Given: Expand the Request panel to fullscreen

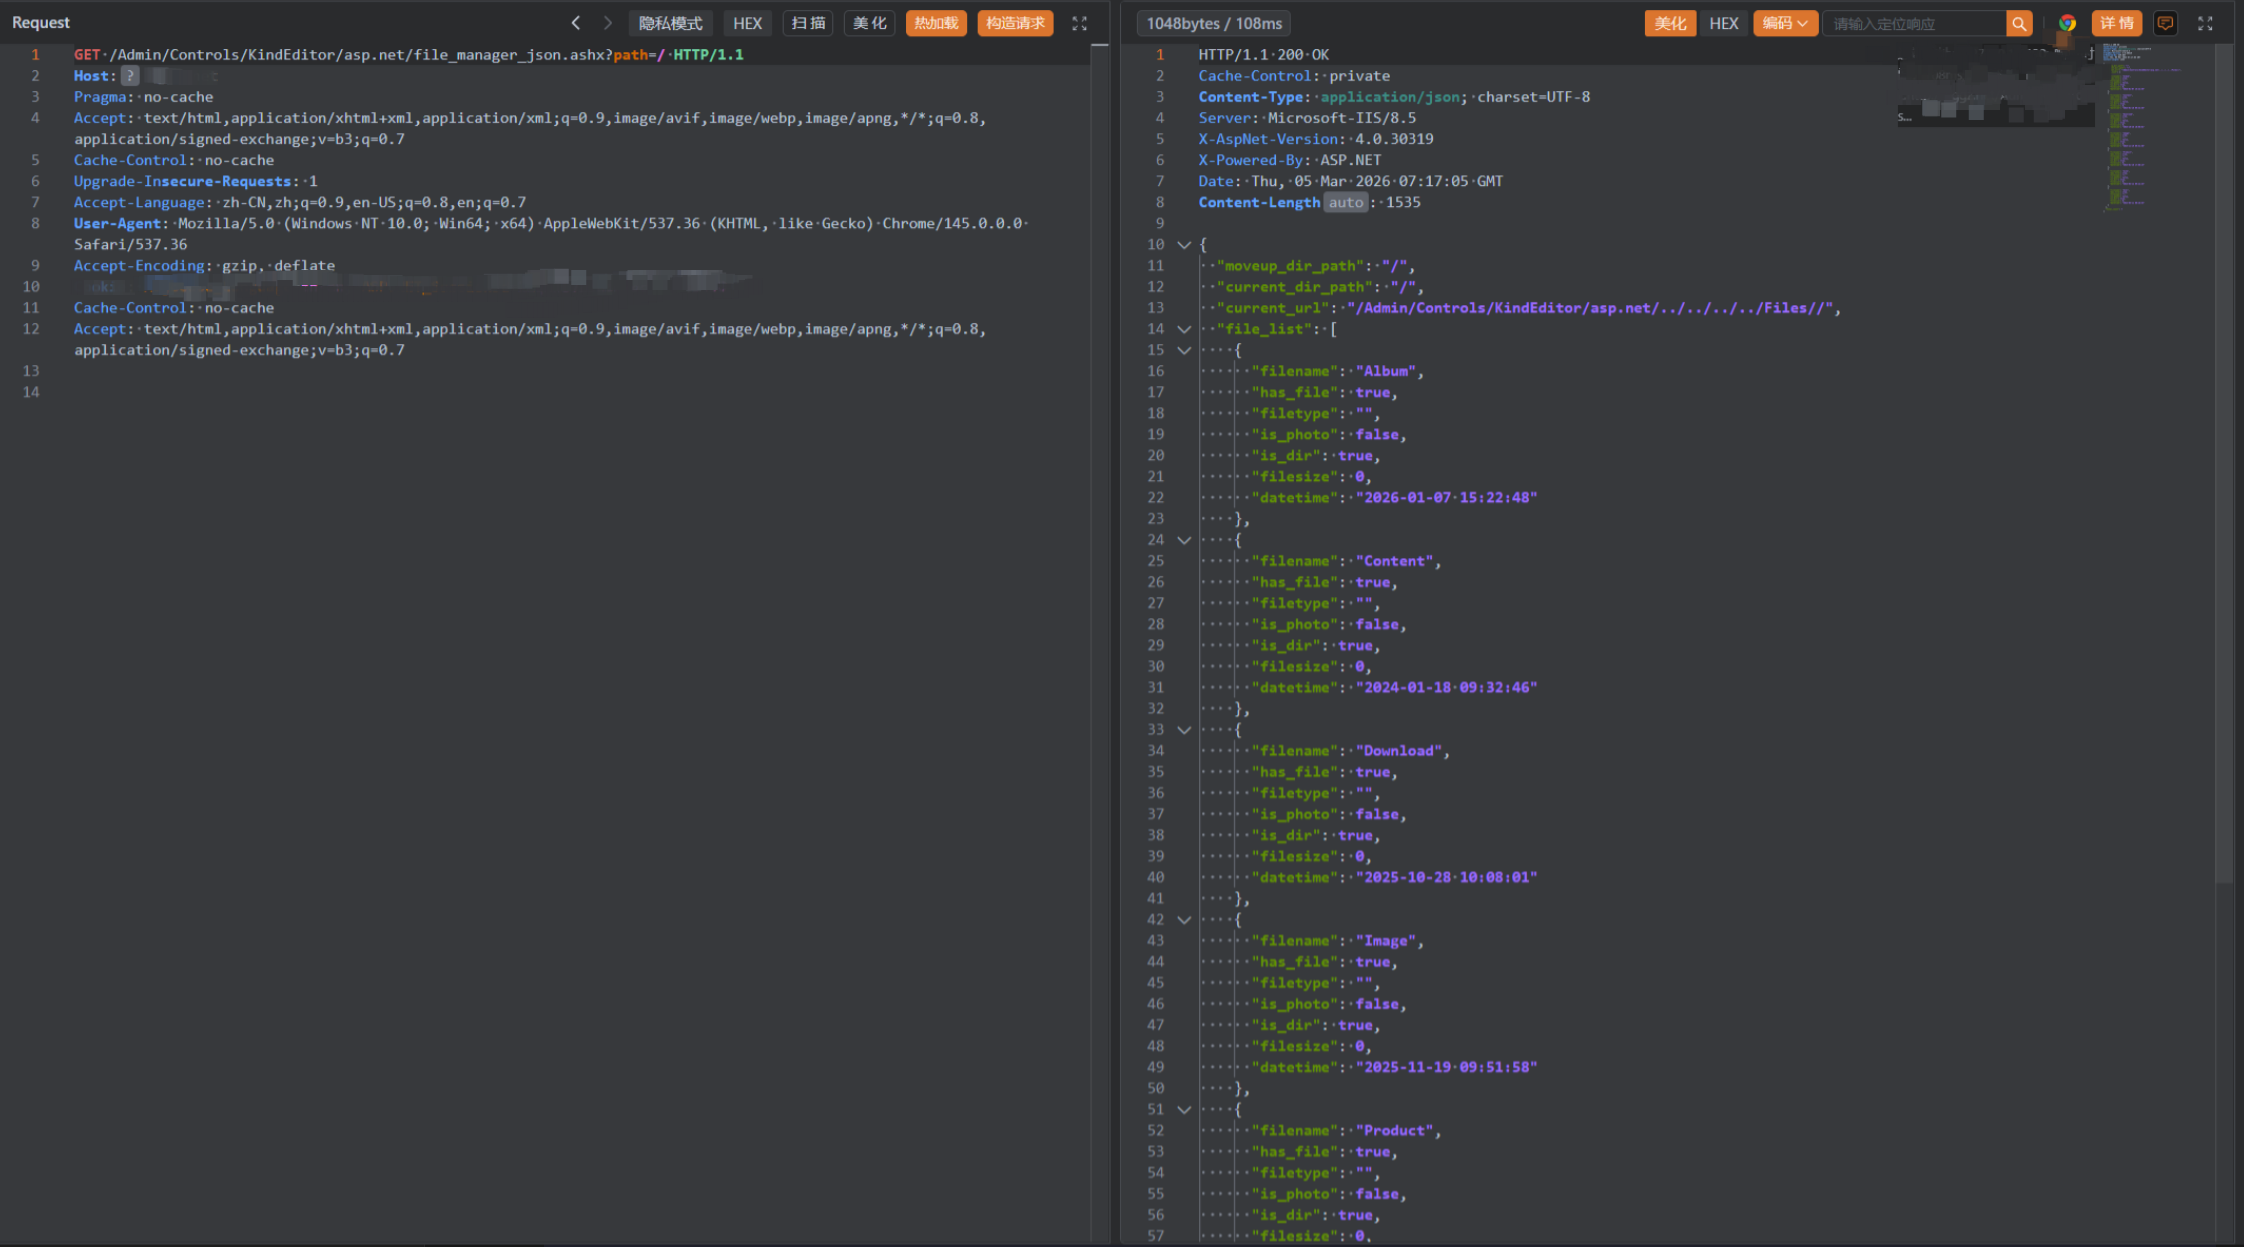Looking at the screenshot, I should click(1079, 23).
